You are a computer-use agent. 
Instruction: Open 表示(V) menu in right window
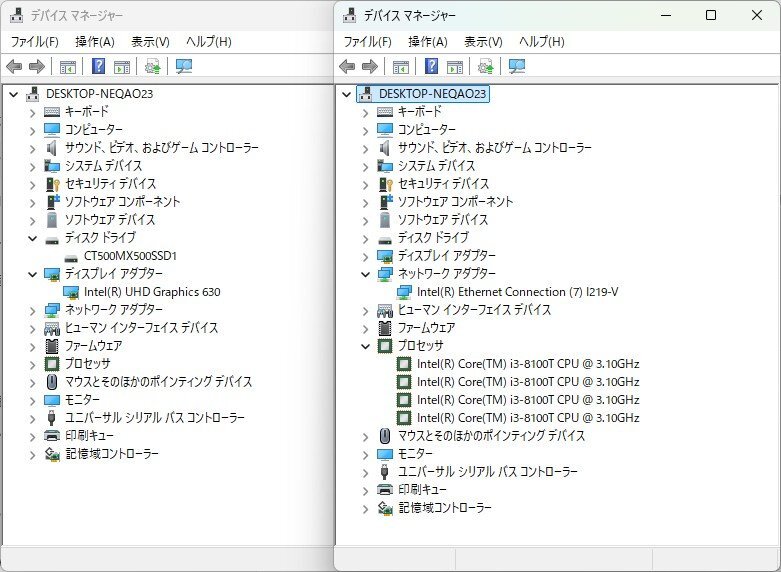coord(483,42)
